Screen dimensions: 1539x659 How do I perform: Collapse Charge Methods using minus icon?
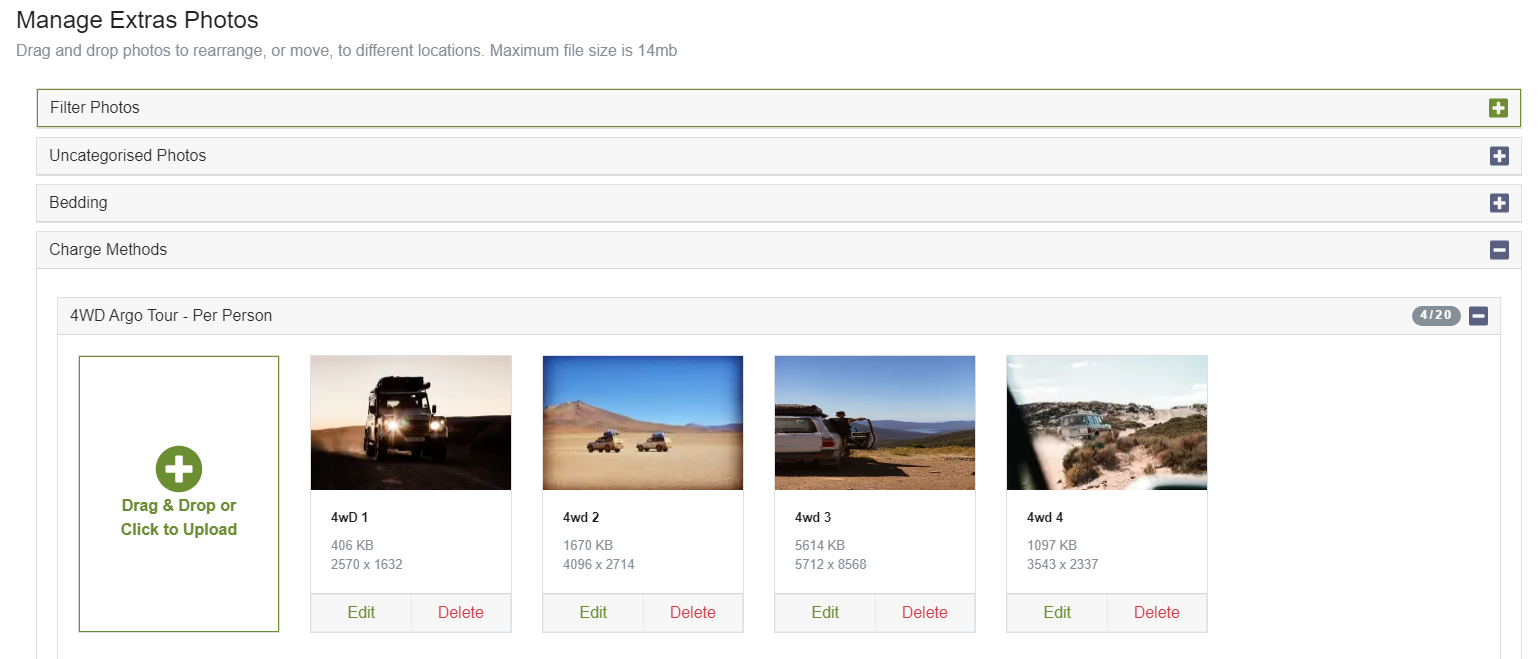click(x=1499, y=250)
